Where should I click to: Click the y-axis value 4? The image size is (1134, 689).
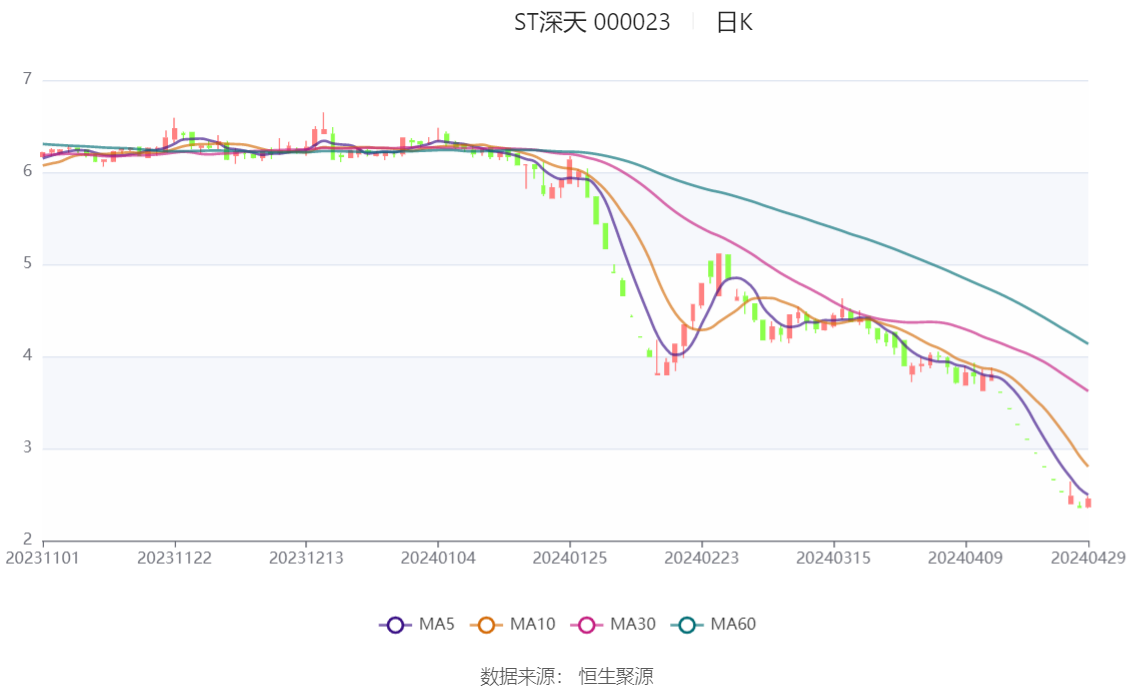click(27, 356)
